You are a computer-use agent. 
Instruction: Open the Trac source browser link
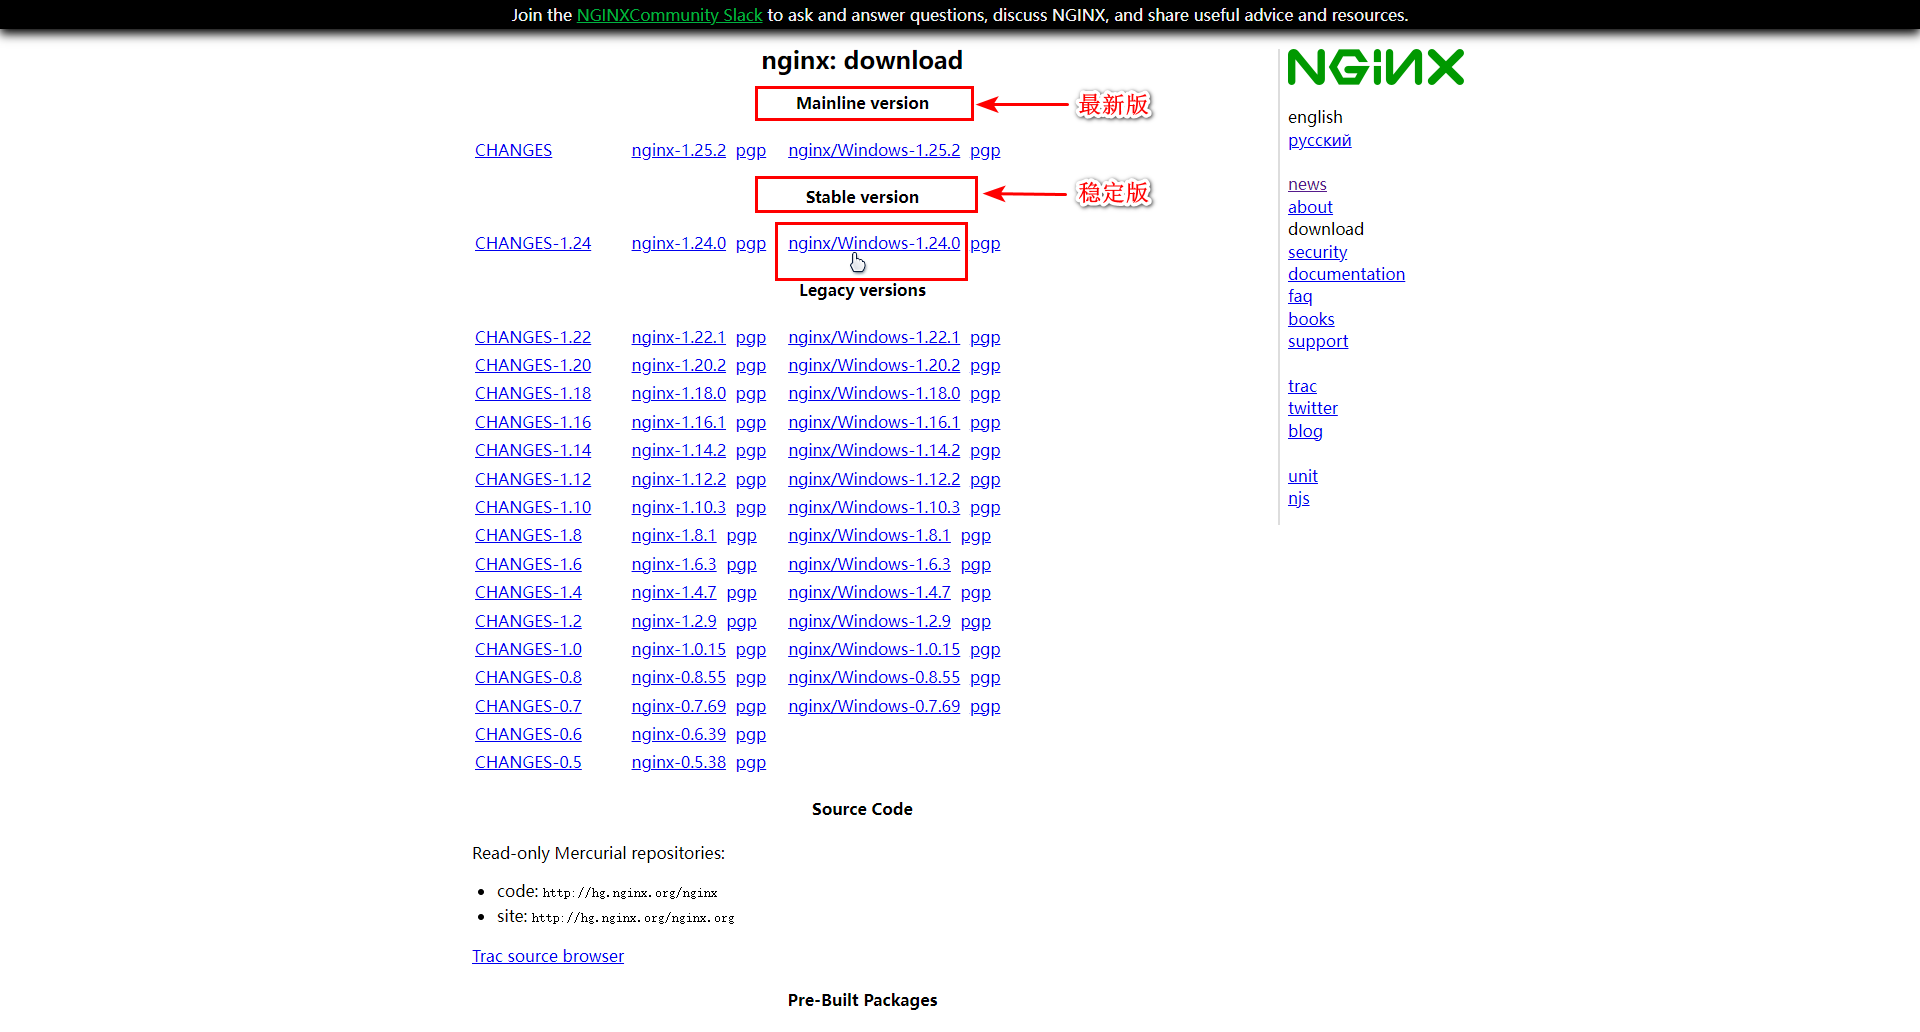[x=547, y=956]
